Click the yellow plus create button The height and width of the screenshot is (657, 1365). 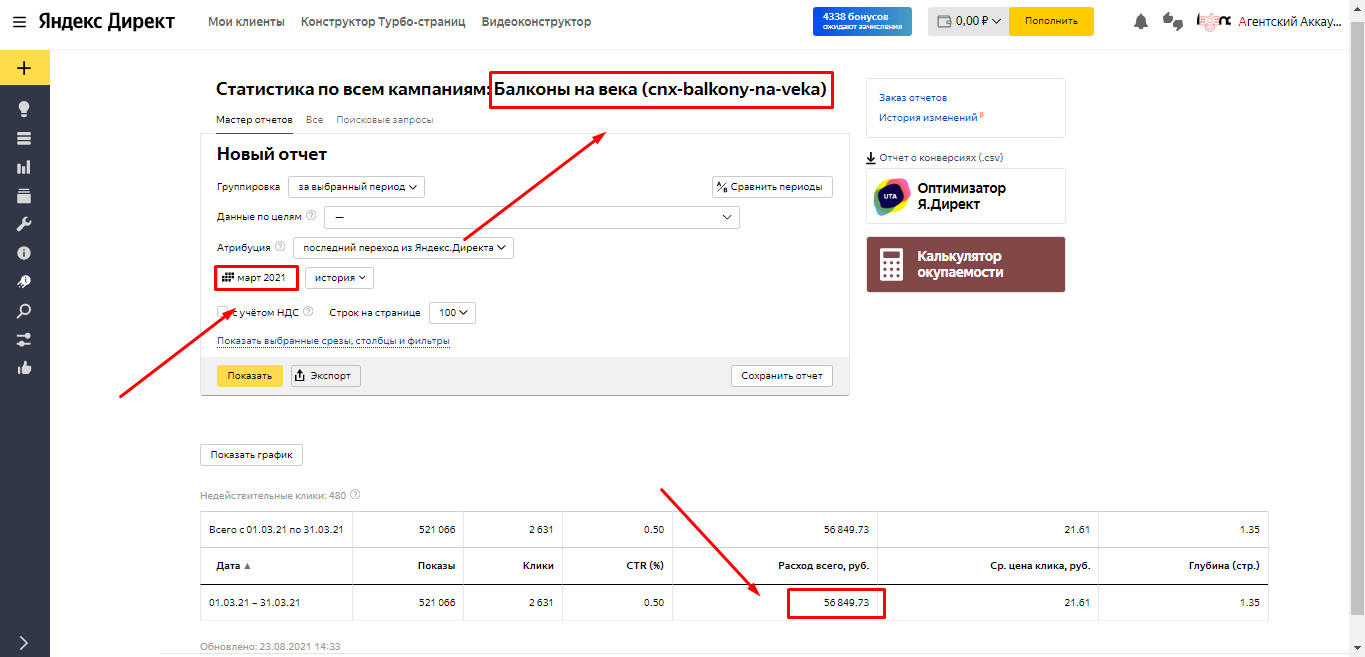click(x=24, y=68)
